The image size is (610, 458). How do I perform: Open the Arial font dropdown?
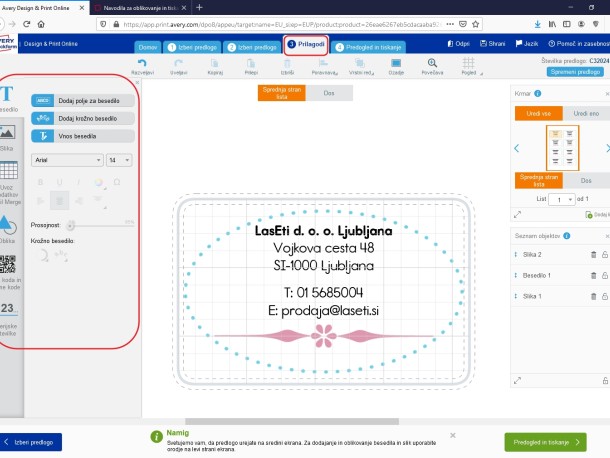click(x=67, y=160)
